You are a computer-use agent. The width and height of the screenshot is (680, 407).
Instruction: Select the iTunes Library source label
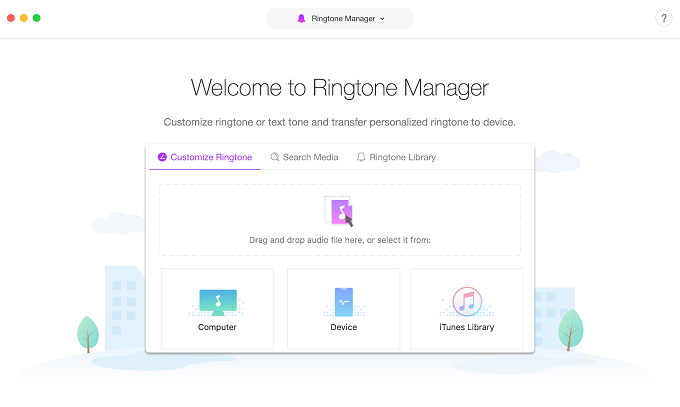[467, 327]
